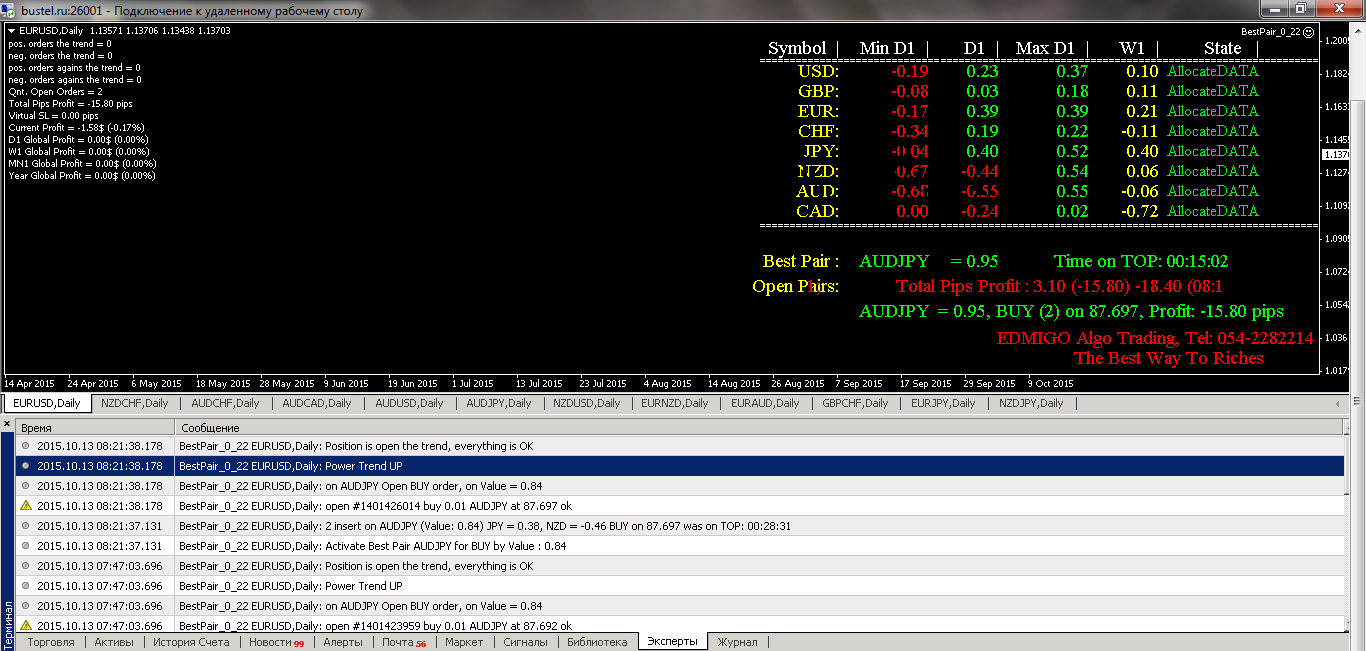Click the Сообщение column header
The width and height of the screenshot is (1366, 651).
pos(758,427)
